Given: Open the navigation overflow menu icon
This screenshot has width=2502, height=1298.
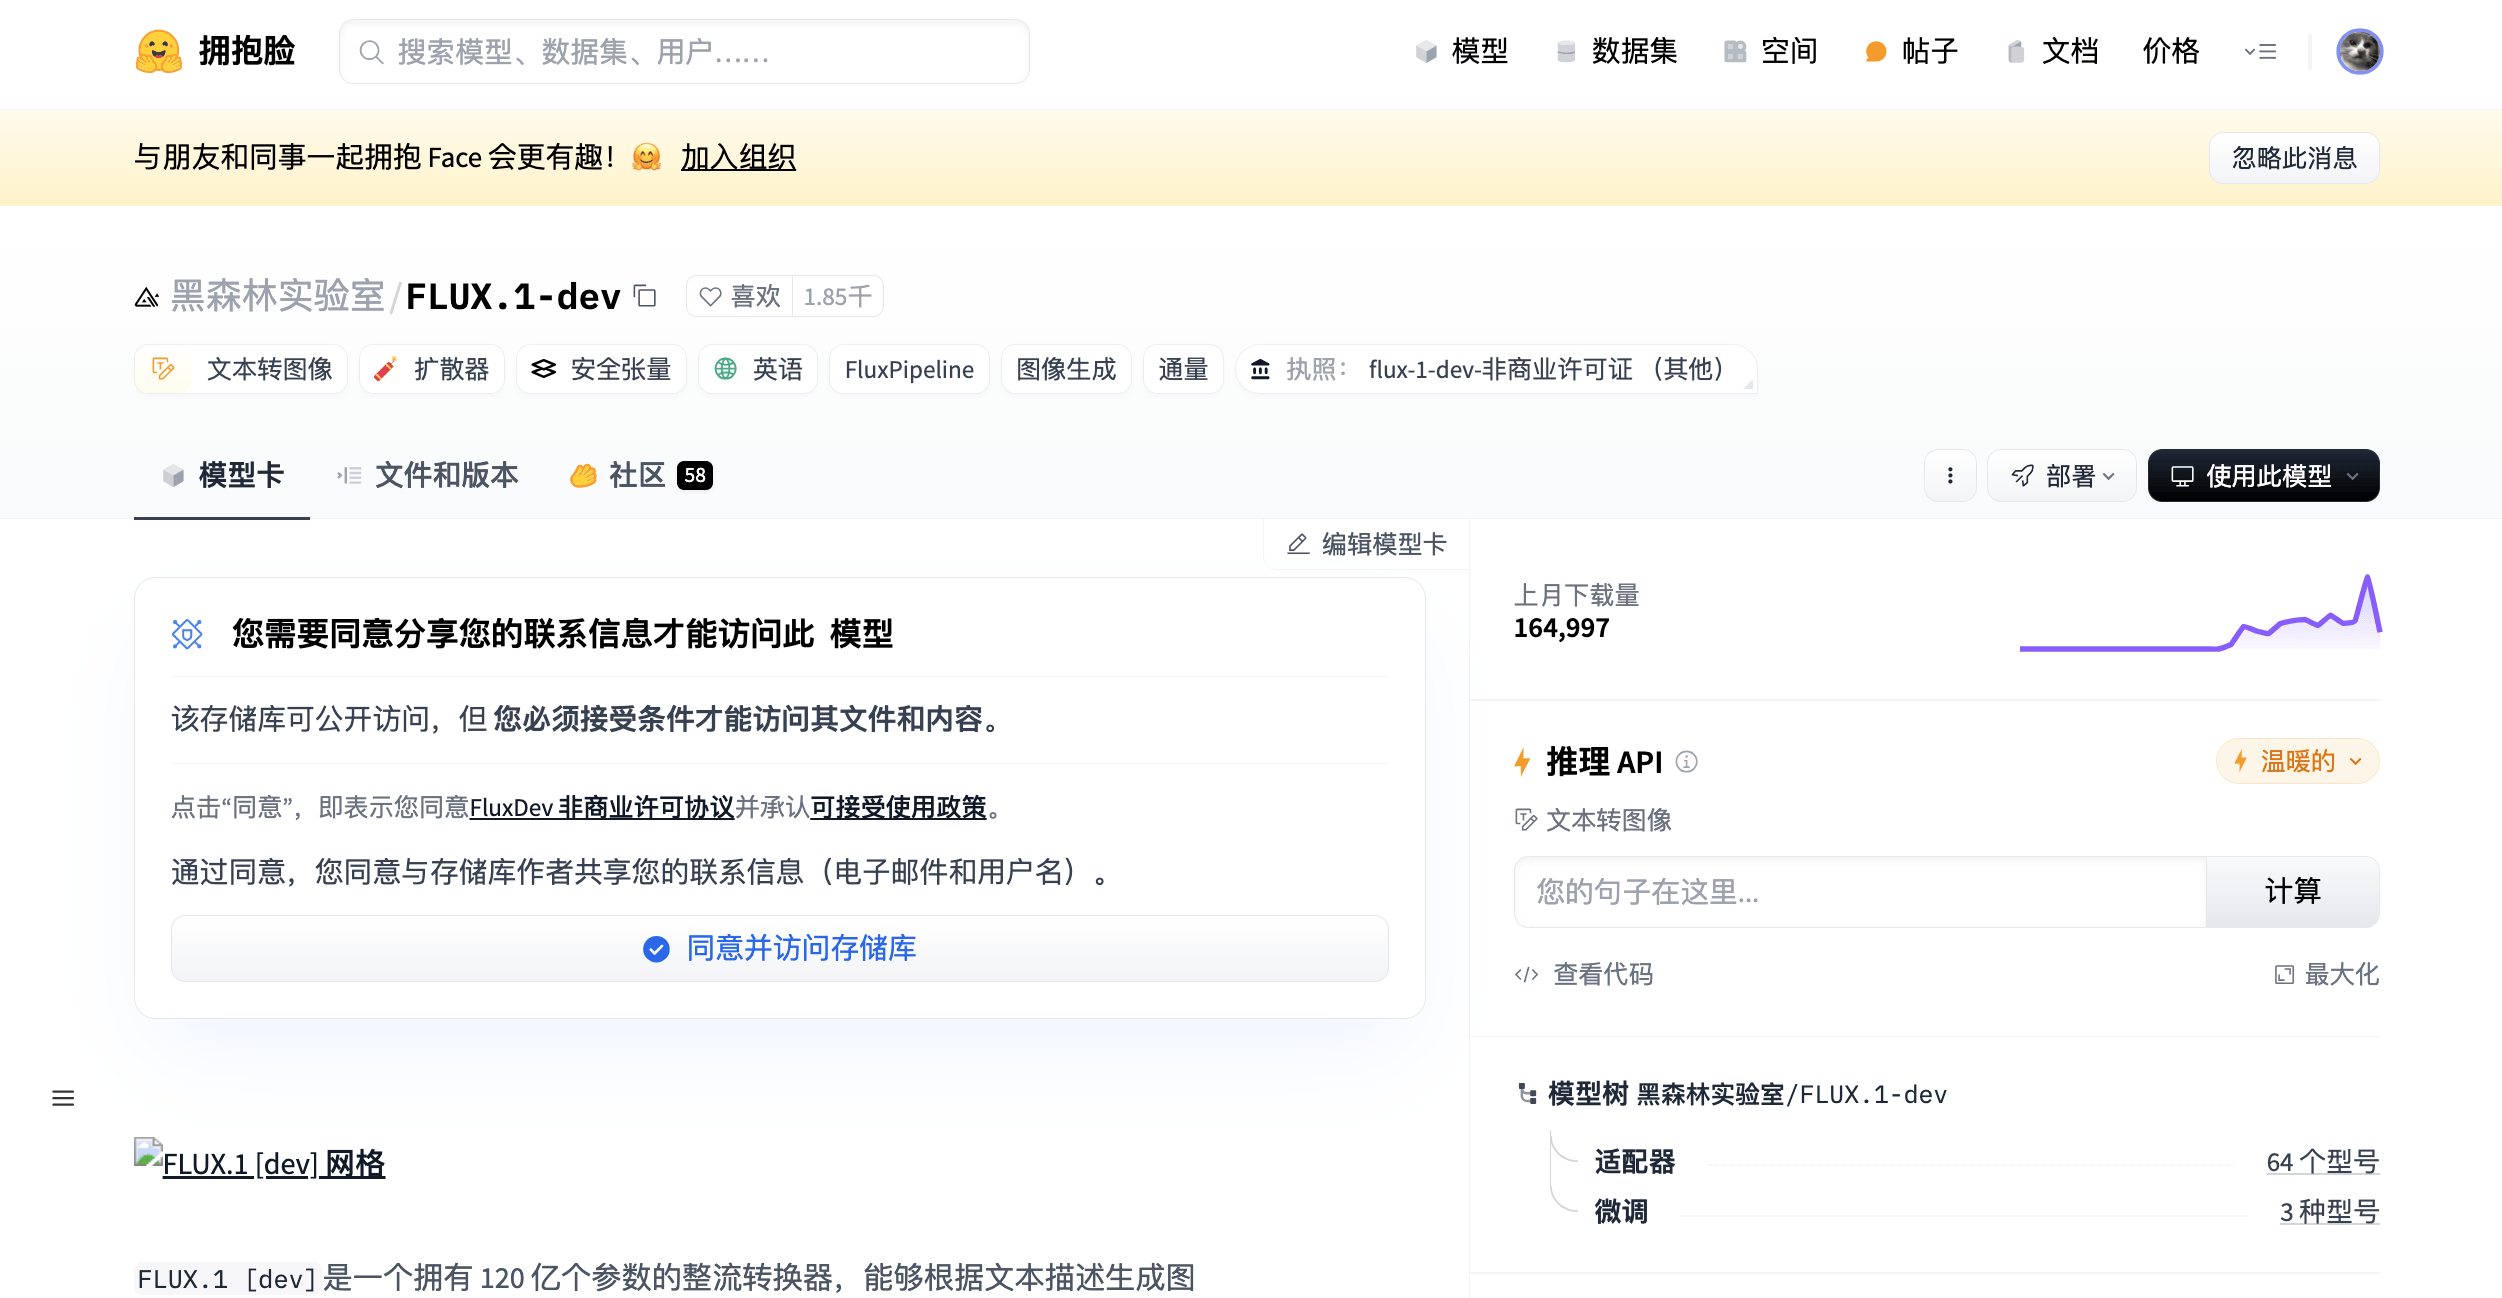Looking at the screenshot, I should [2260, 52].
